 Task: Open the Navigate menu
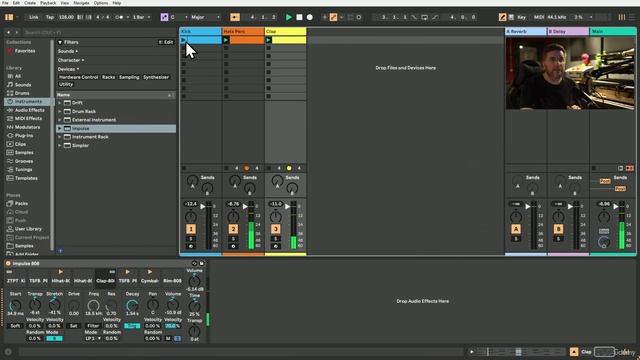(81, 3)
